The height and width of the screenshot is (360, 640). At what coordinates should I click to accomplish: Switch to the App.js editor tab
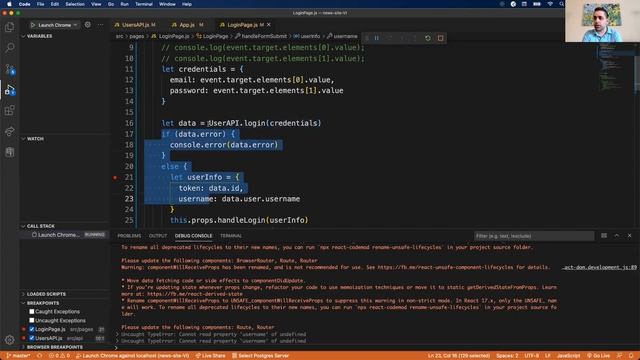click(x=187, y=25)
